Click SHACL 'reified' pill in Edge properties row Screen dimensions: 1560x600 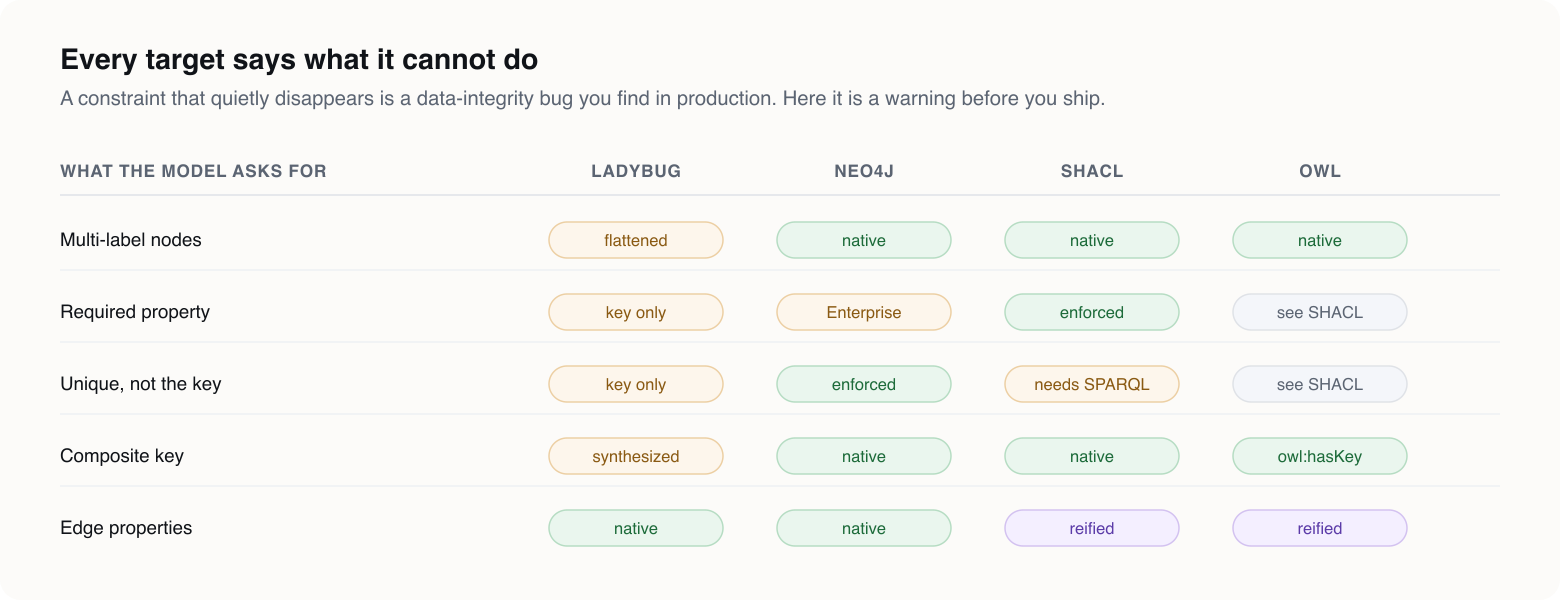tap(1092, 528)
